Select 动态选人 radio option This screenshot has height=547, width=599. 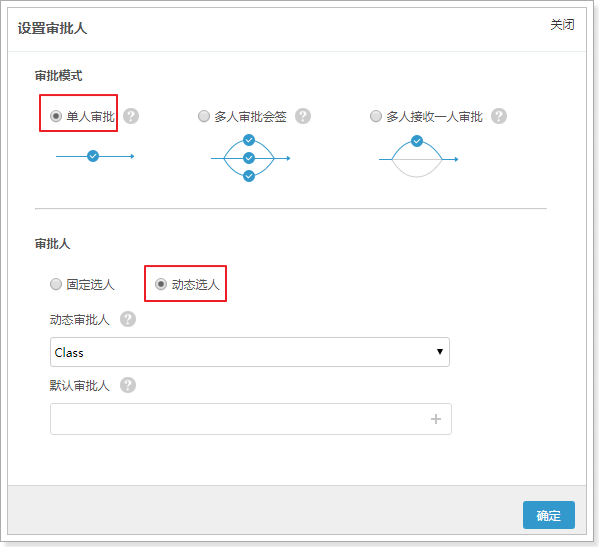tap(161, 284)
